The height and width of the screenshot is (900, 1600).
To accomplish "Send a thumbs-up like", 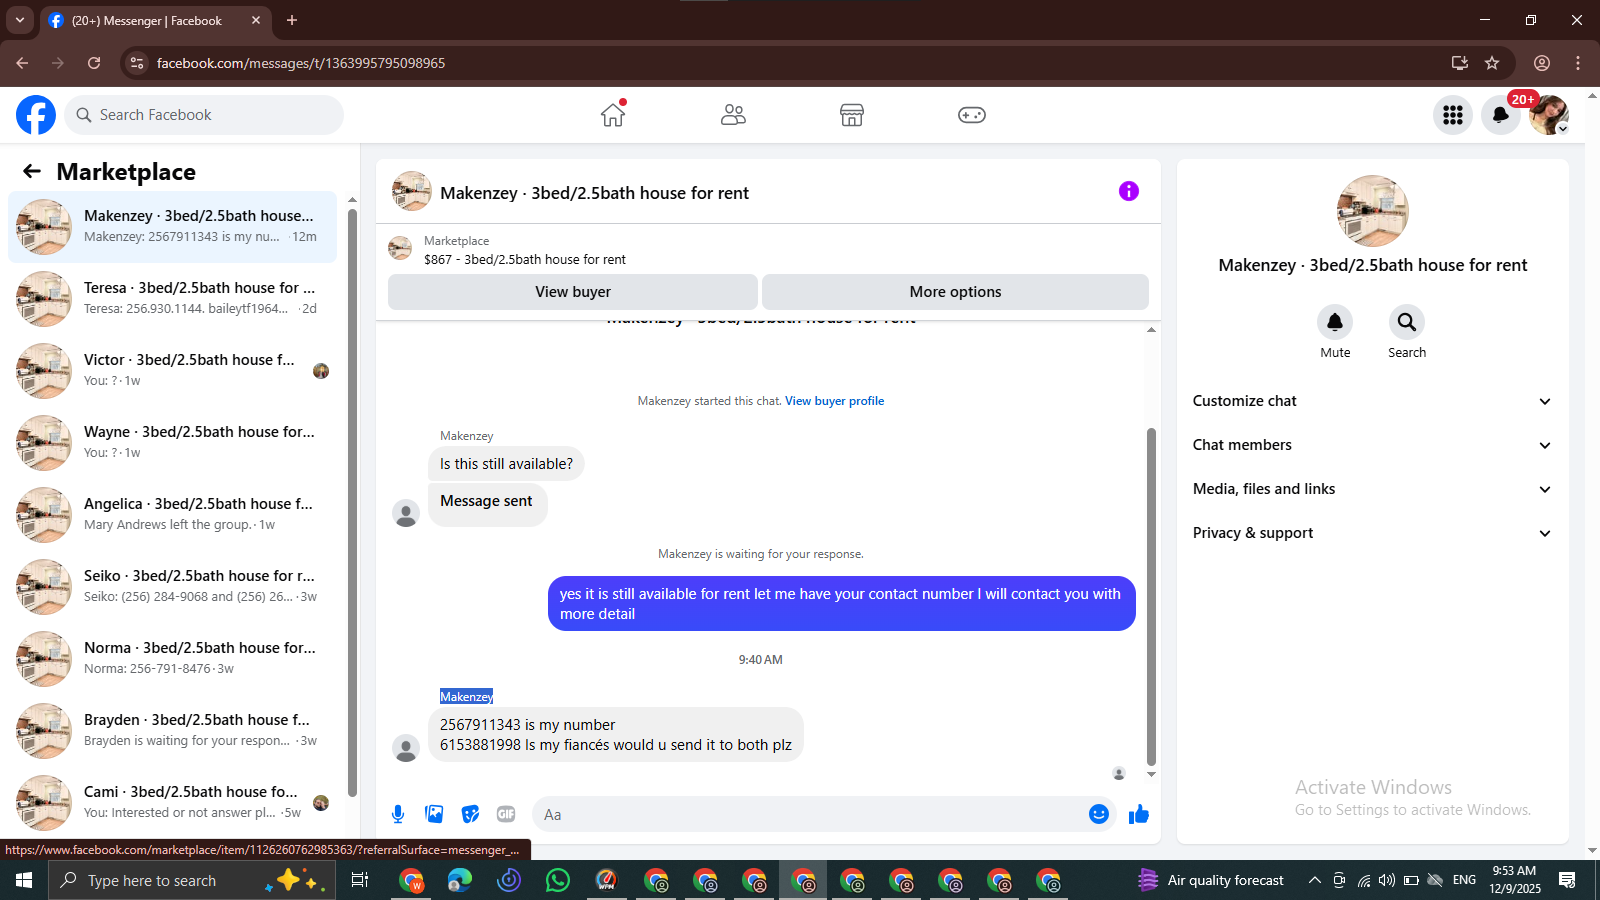I will point(1139,814).
